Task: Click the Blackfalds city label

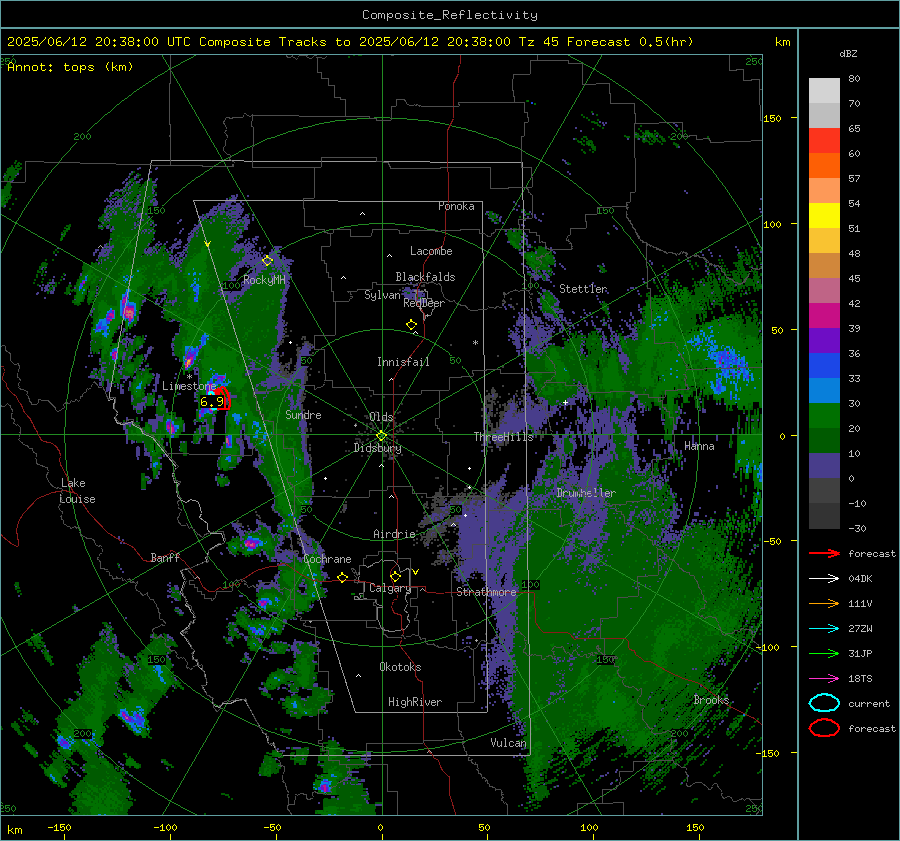Action: (425, 277)
